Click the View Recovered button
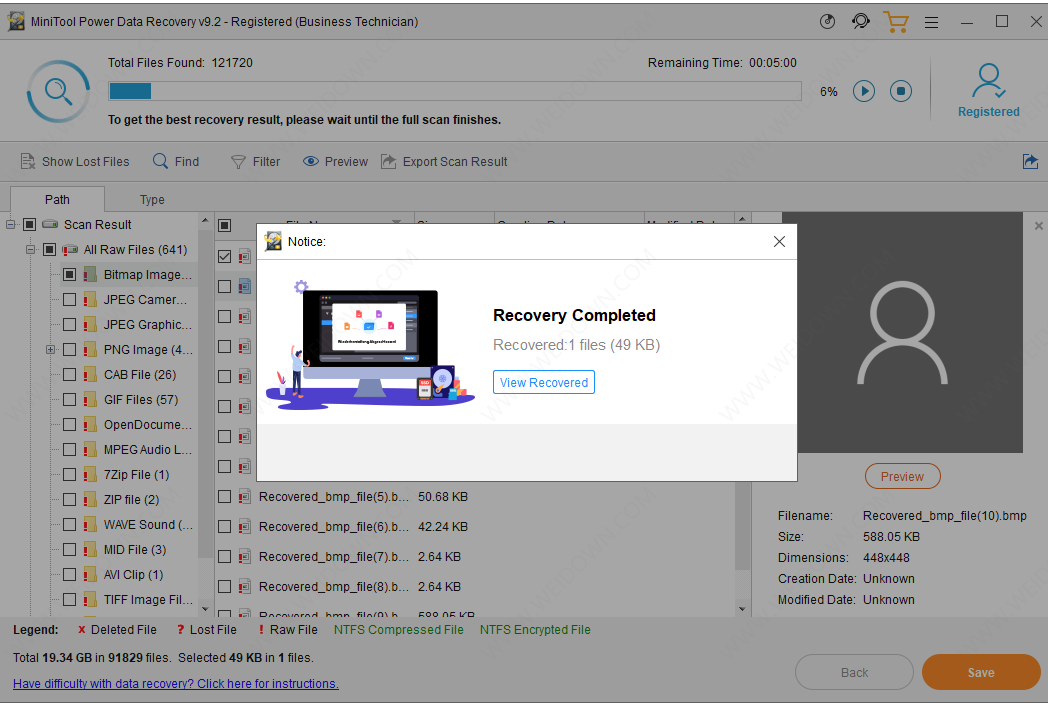Screen dimensions: 1048x703 point(544,382)
